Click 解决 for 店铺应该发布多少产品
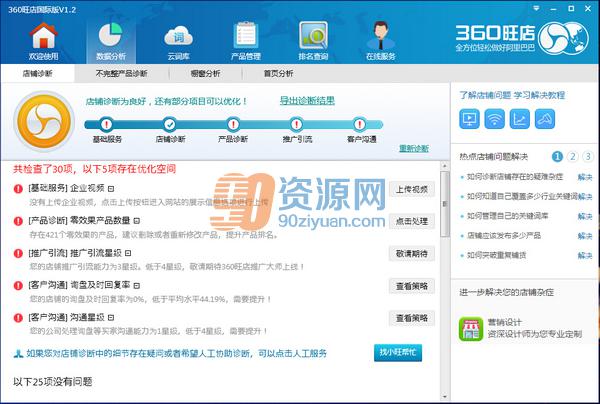 coord(585,236)
